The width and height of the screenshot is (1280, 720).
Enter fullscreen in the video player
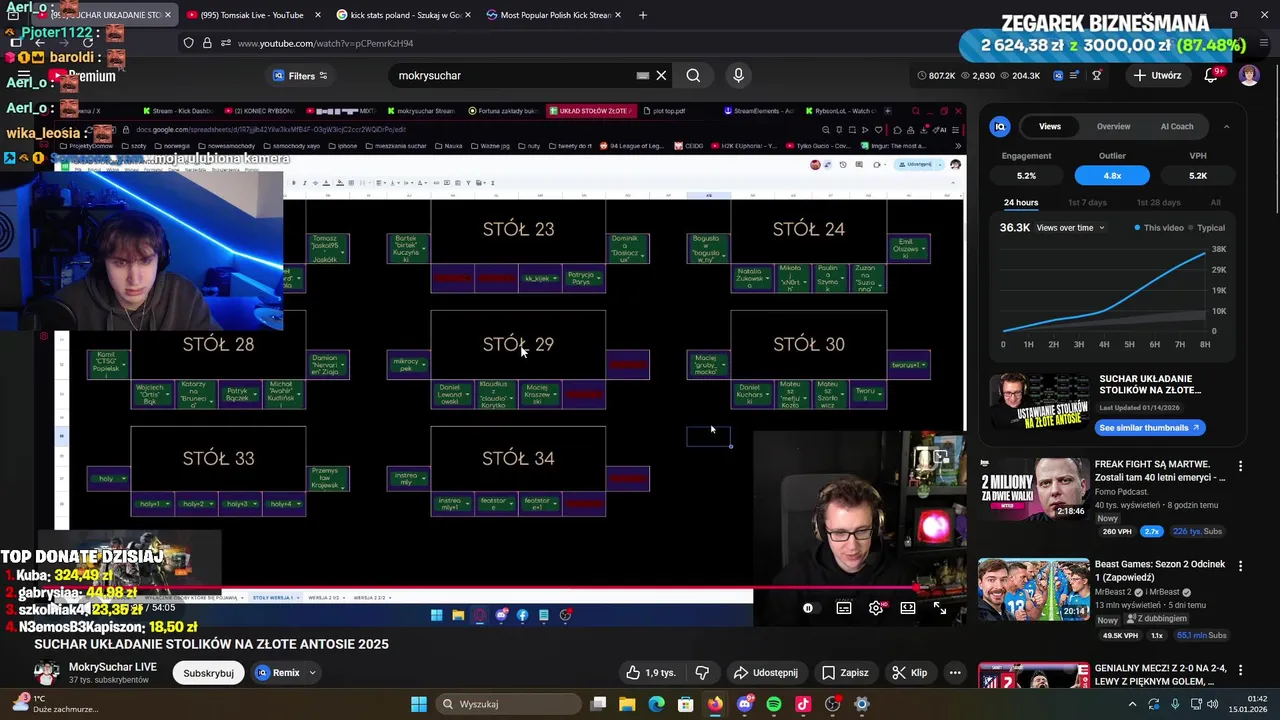click(940, 608)
